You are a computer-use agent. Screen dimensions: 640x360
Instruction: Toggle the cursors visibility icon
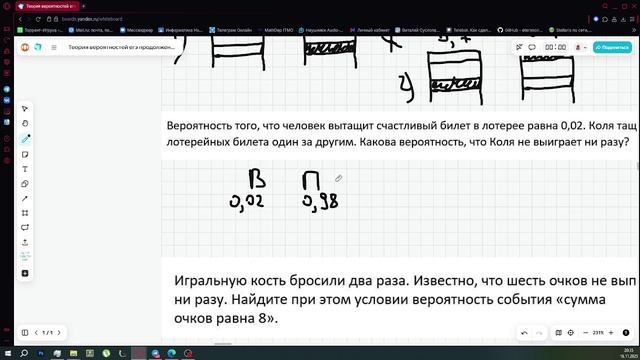coord(519,47)
